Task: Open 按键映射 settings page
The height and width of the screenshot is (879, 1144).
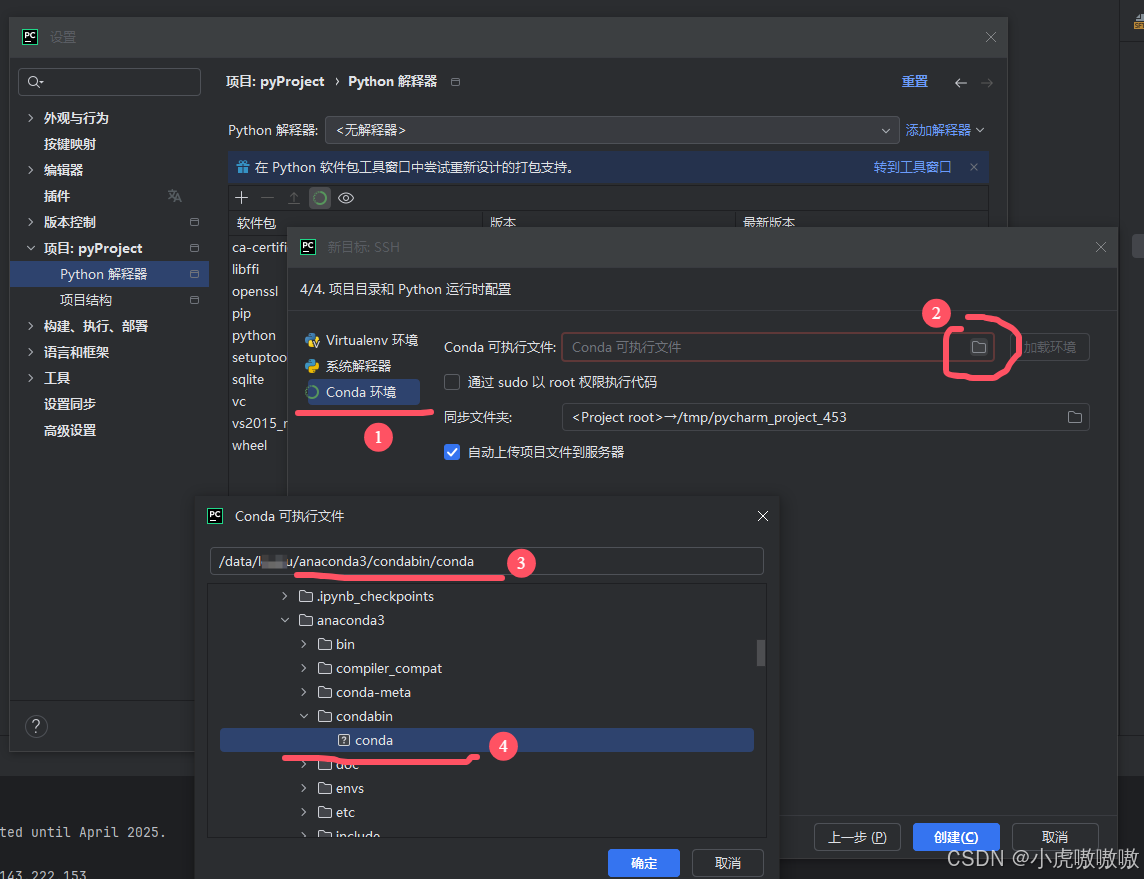Action: tap(70, 144)
